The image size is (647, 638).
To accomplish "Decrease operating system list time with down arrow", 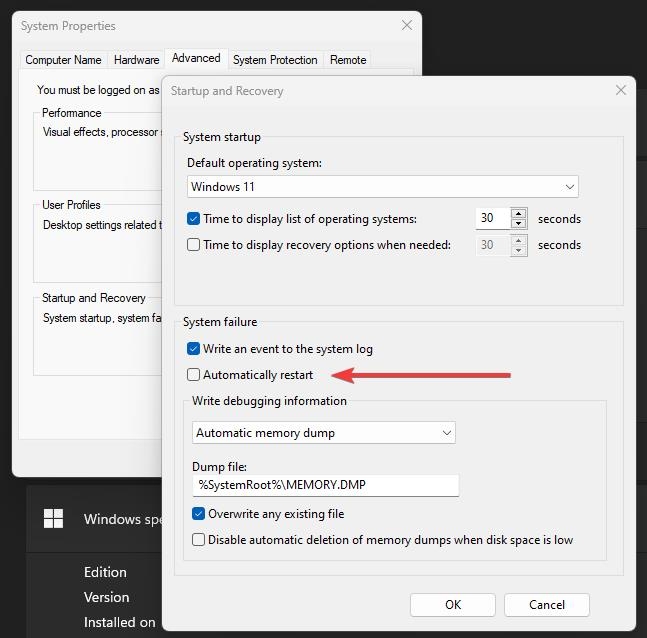I will [518, 224].
